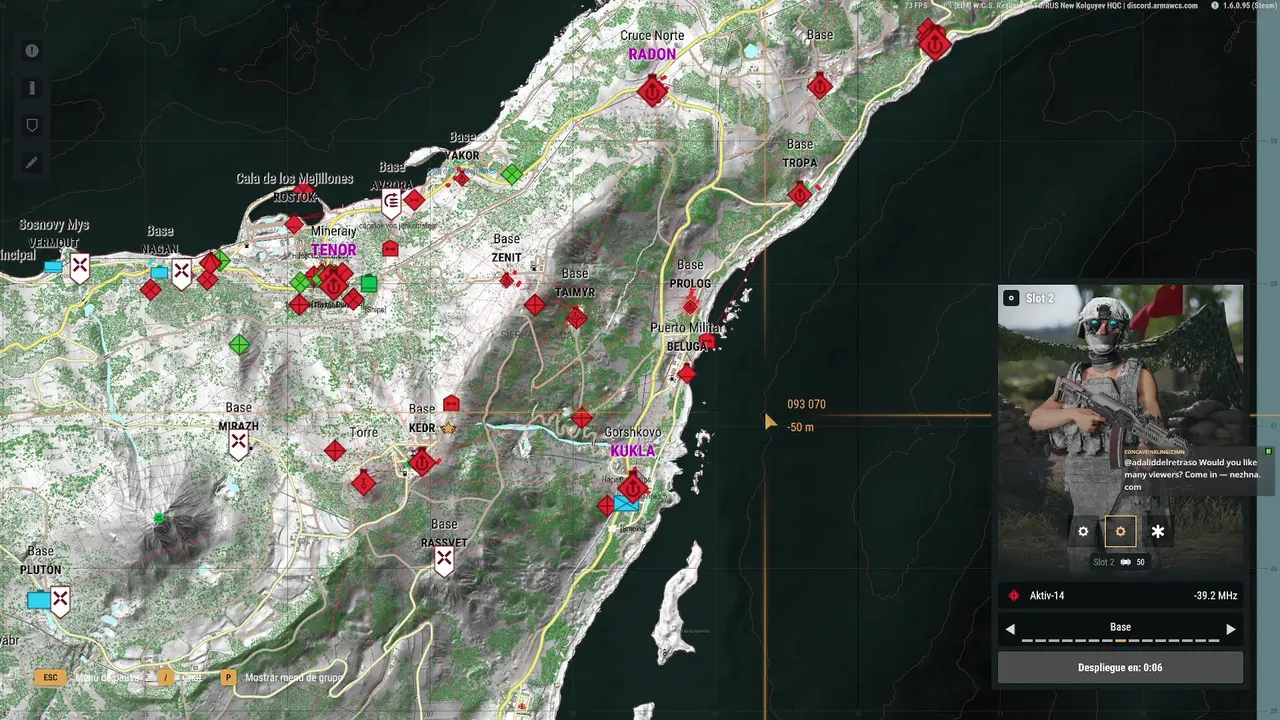The image size is (1280, 720).
Task: Click the red diamond marker near ROSTOK
Action: coord(294,224)
